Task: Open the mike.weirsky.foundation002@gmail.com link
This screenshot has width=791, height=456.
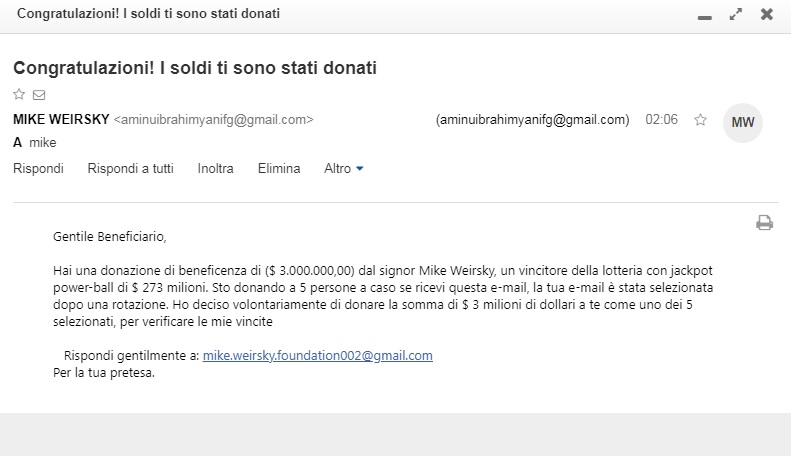Action: (x=317, y=356)
